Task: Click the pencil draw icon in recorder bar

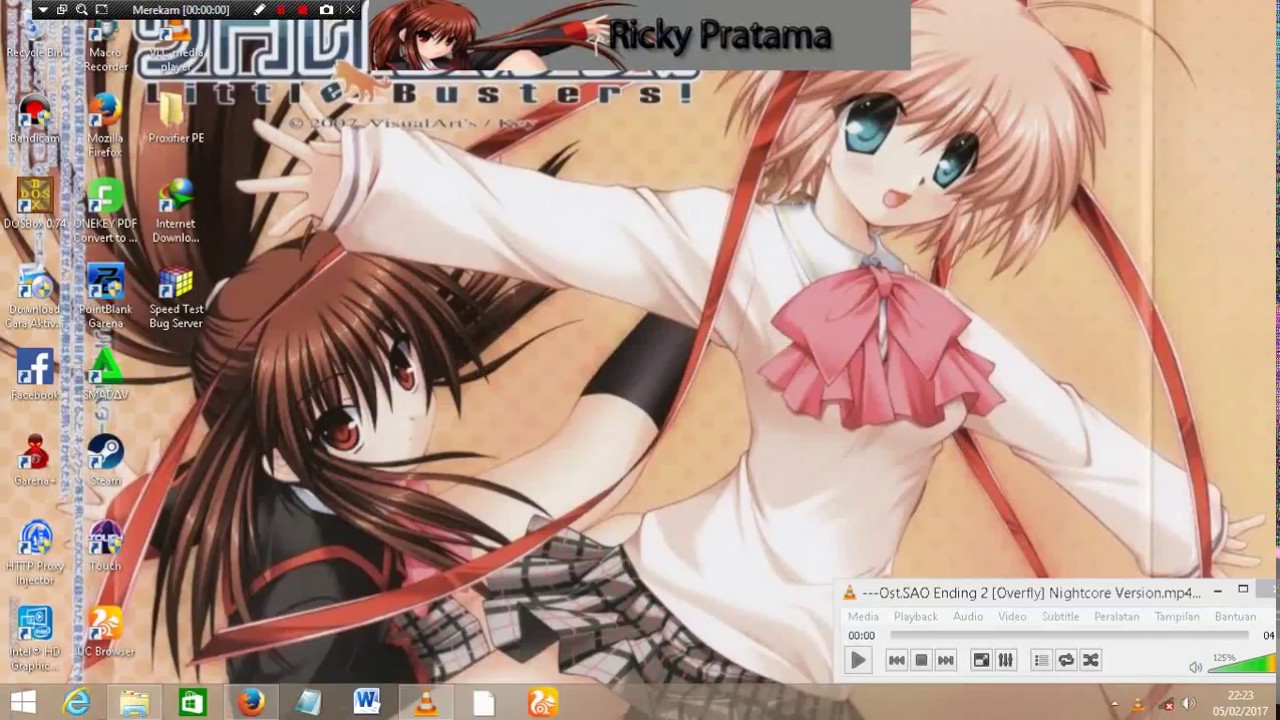Action: (259, 10)
